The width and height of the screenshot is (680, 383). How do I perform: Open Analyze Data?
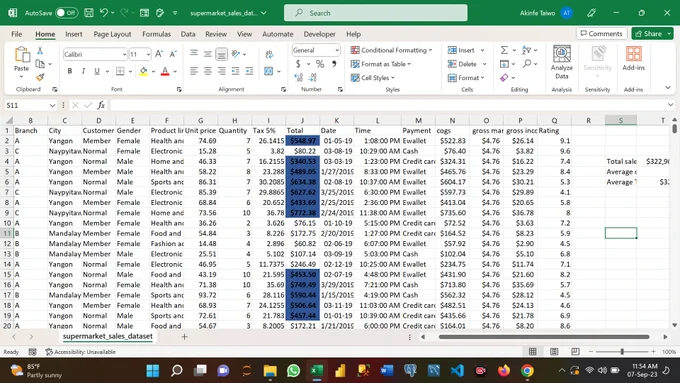(x=562, y=63)
